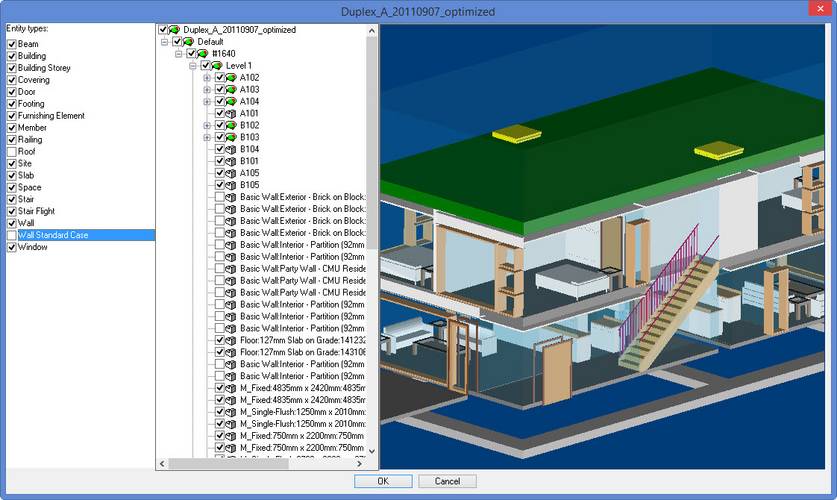
Task: Click the green icon beside #1640
Action: (203, 54)
